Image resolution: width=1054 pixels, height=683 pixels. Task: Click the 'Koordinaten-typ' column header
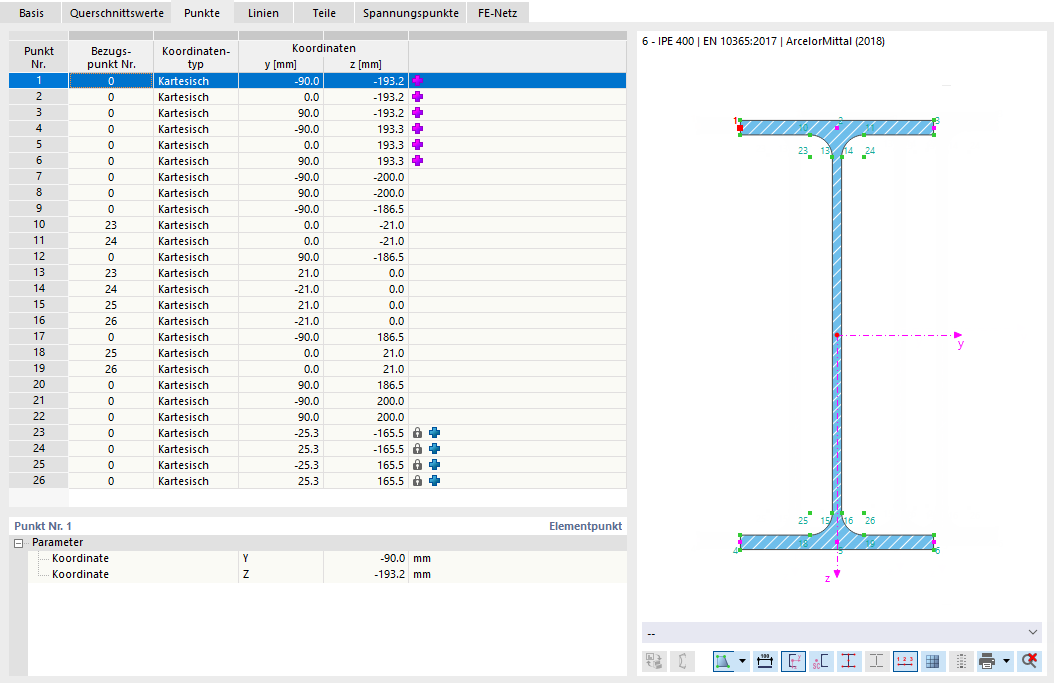(196, 57)
